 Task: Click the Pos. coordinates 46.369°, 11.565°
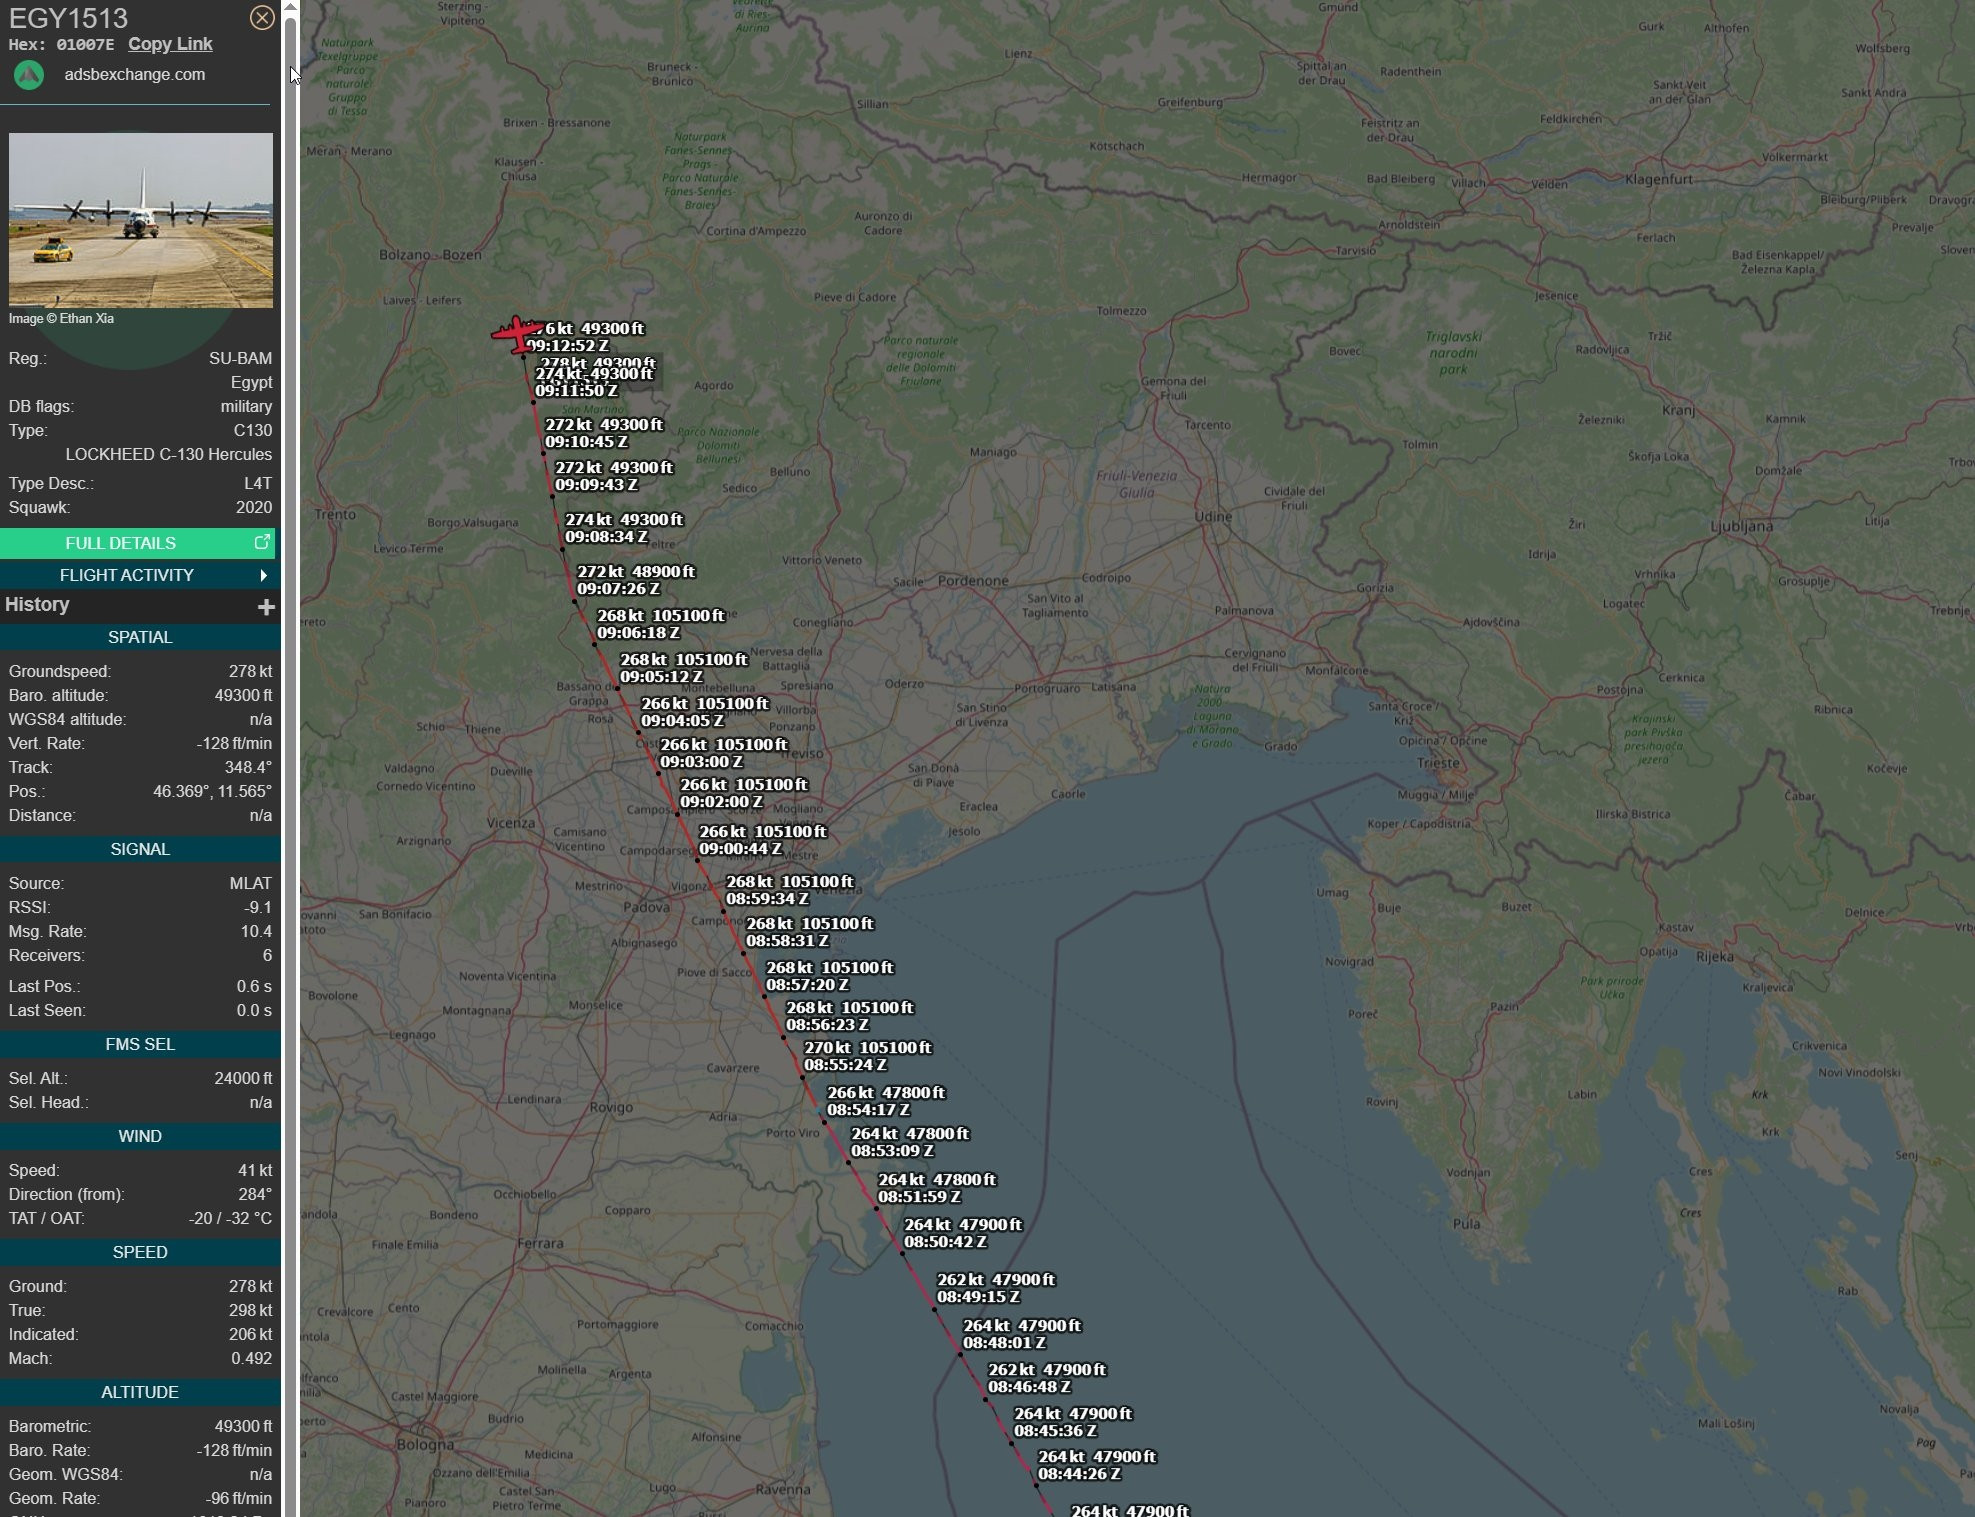pyautogui.click(x=212, y=791)
